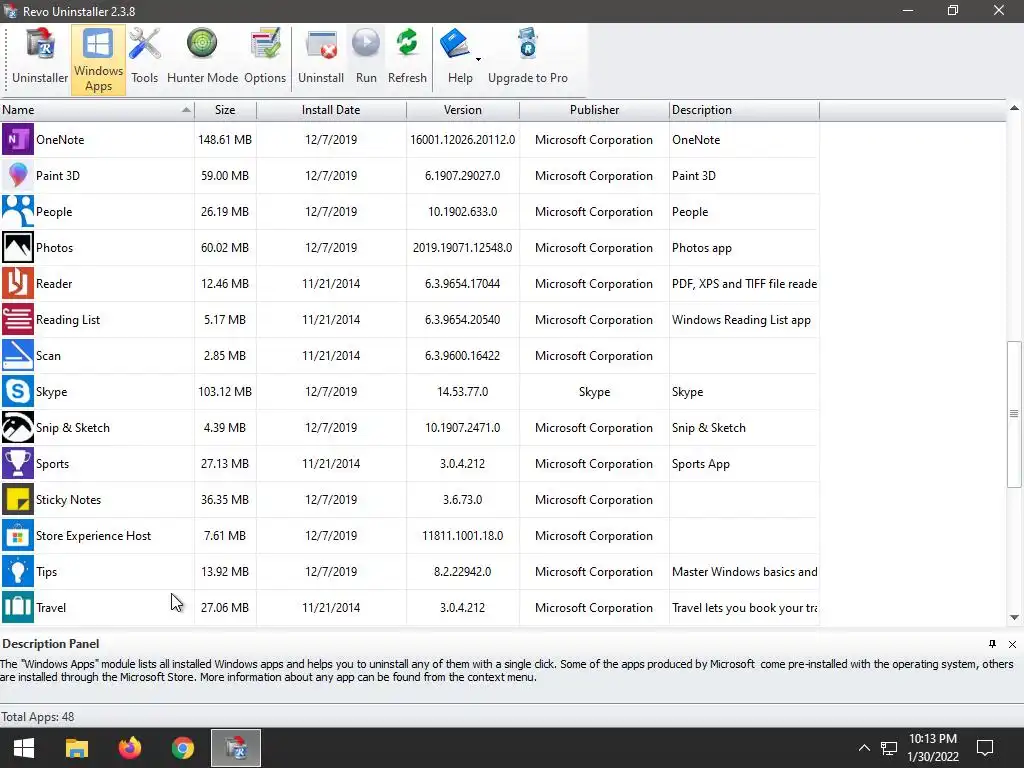Image resolution: width=1024 pixels, height=768 pixels.
Task: Sort by Description column header
Action: [x=744, y=110]
